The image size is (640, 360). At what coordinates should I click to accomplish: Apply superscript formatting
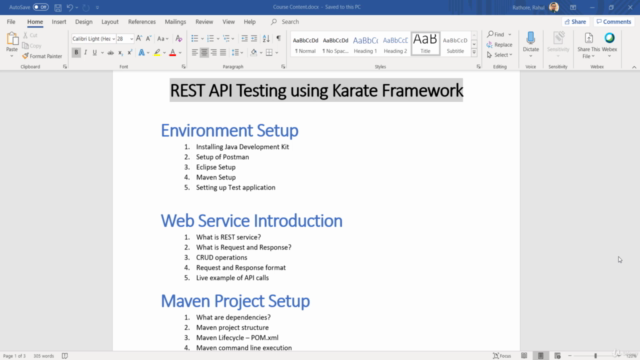click(130, 53)
